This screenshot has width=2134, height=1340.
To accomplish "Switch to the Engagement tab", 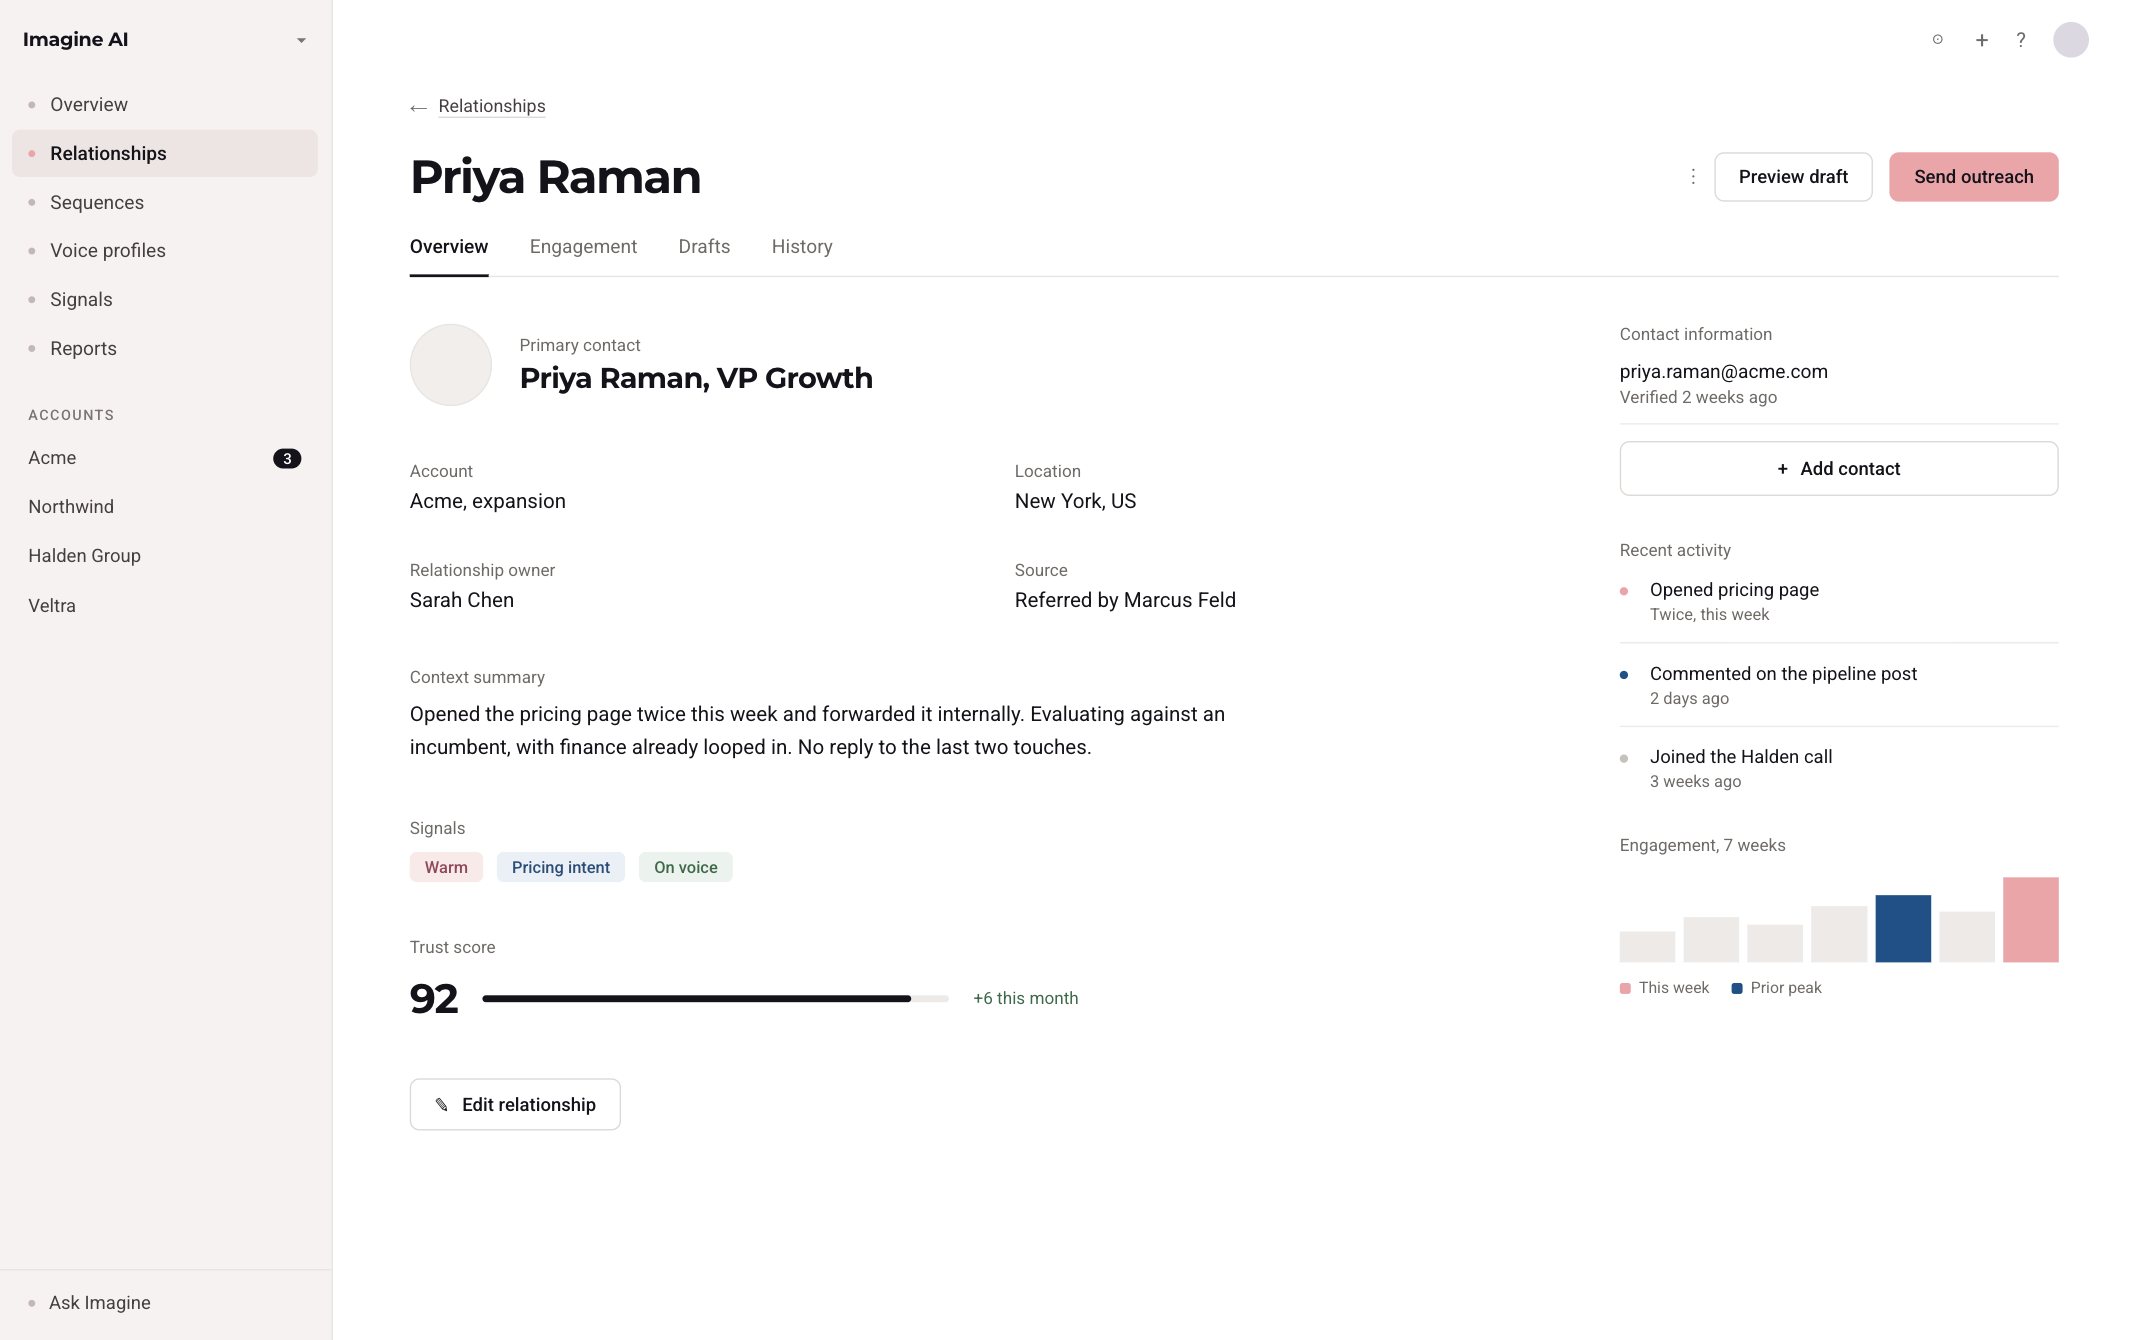I will pos(583,247).
